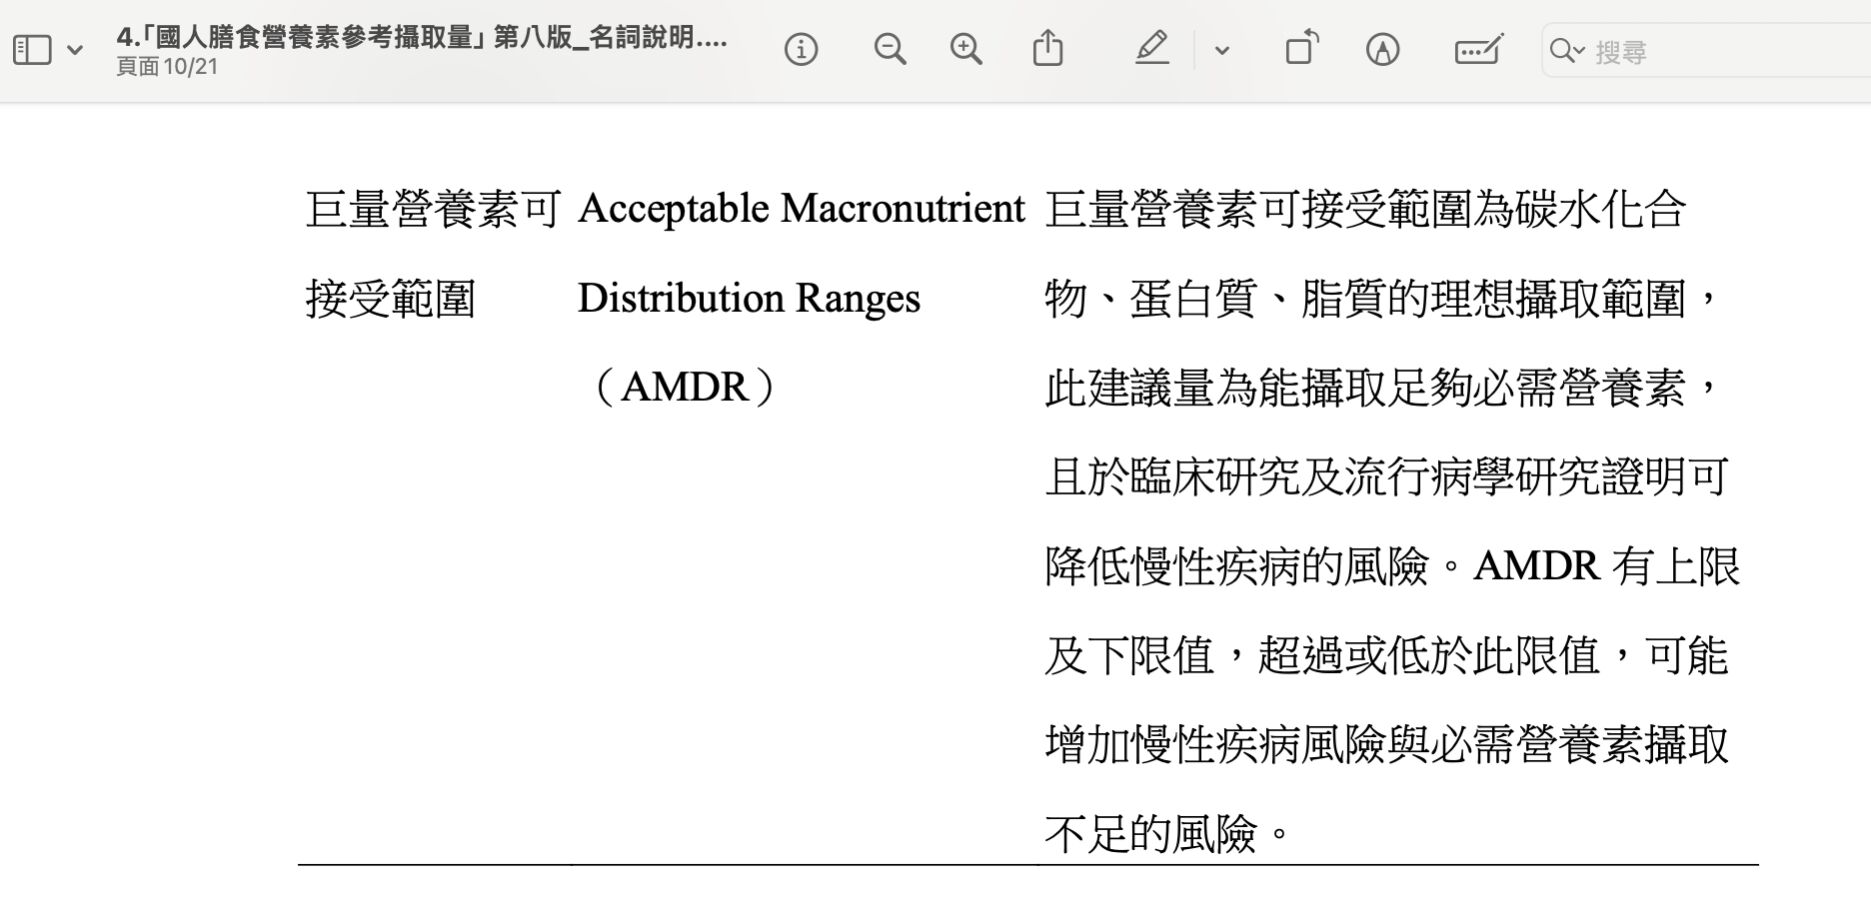
Task: Click the text "Acceptable Macronutrient"
Action: pos(801,209)
